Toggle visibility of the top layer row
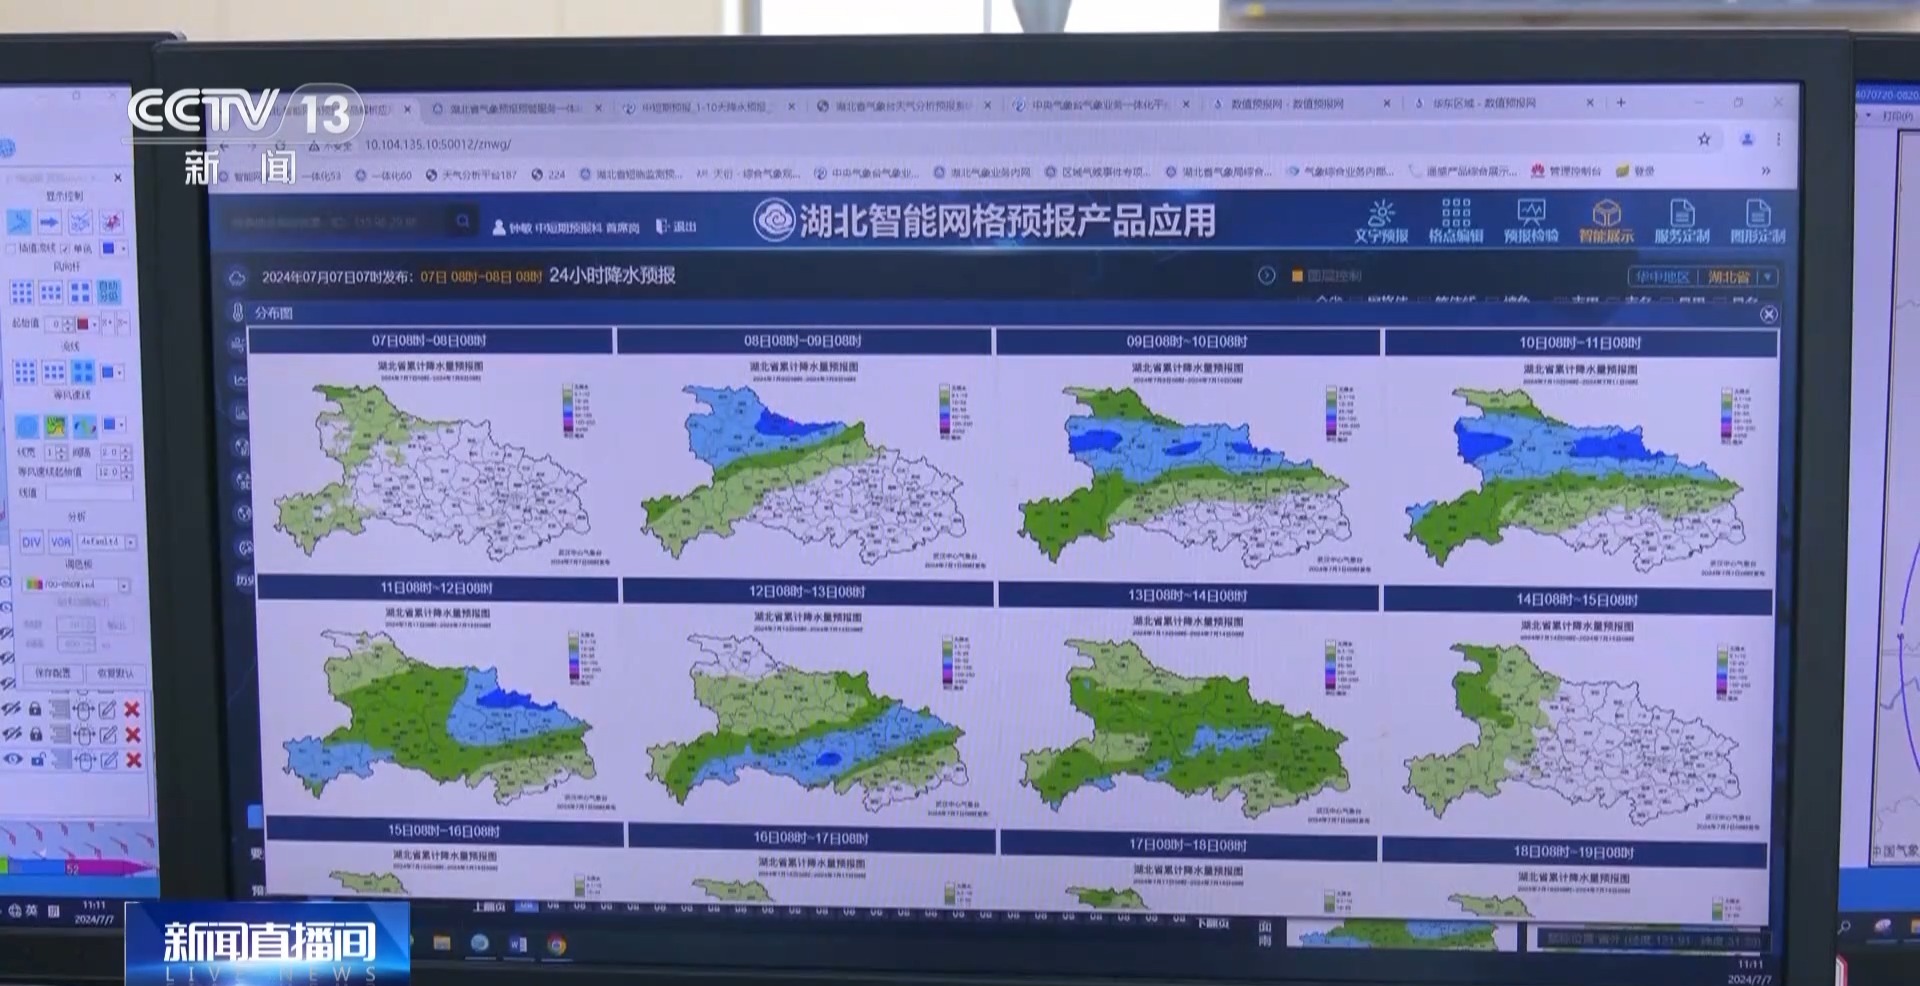 click(x=12, y=709)
